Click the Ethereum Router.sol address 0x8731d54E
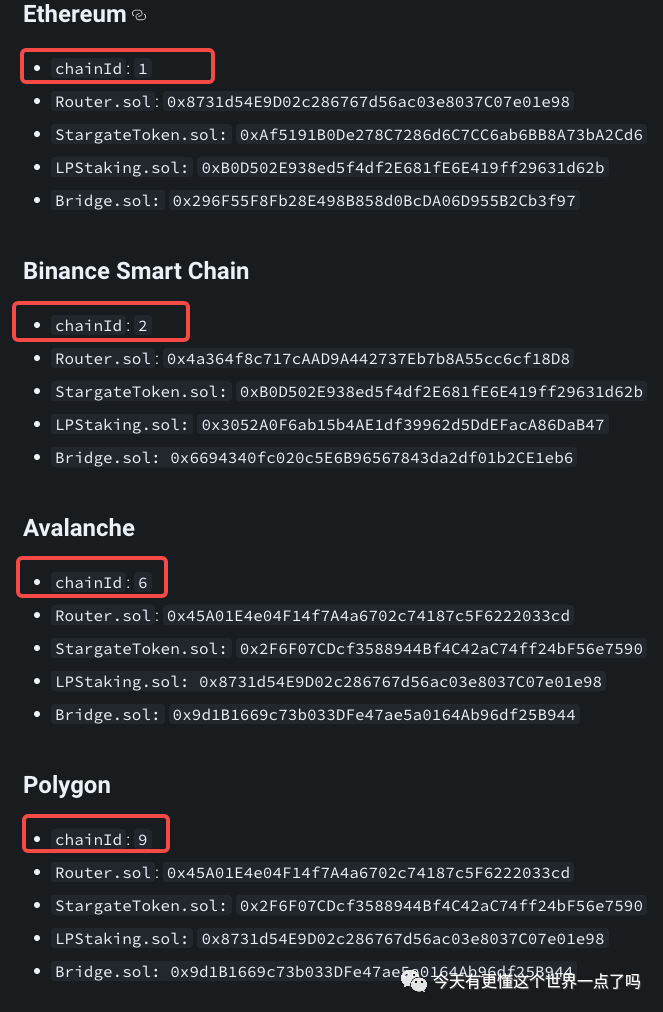Viewport: 663px width, 1012px height. [368, 101]
